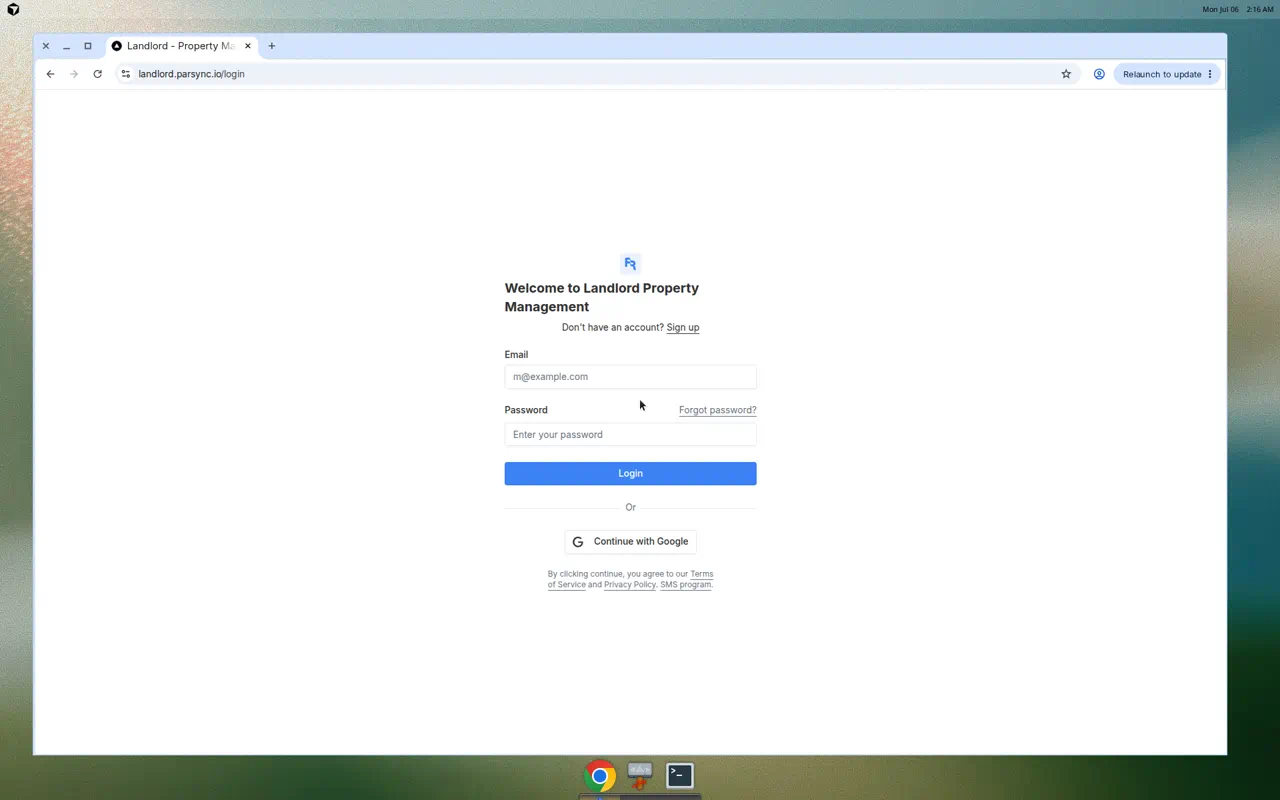Click the clock showing 2:16 AM
This screenshot has height=800, width=1280.
coord(1259,9)
